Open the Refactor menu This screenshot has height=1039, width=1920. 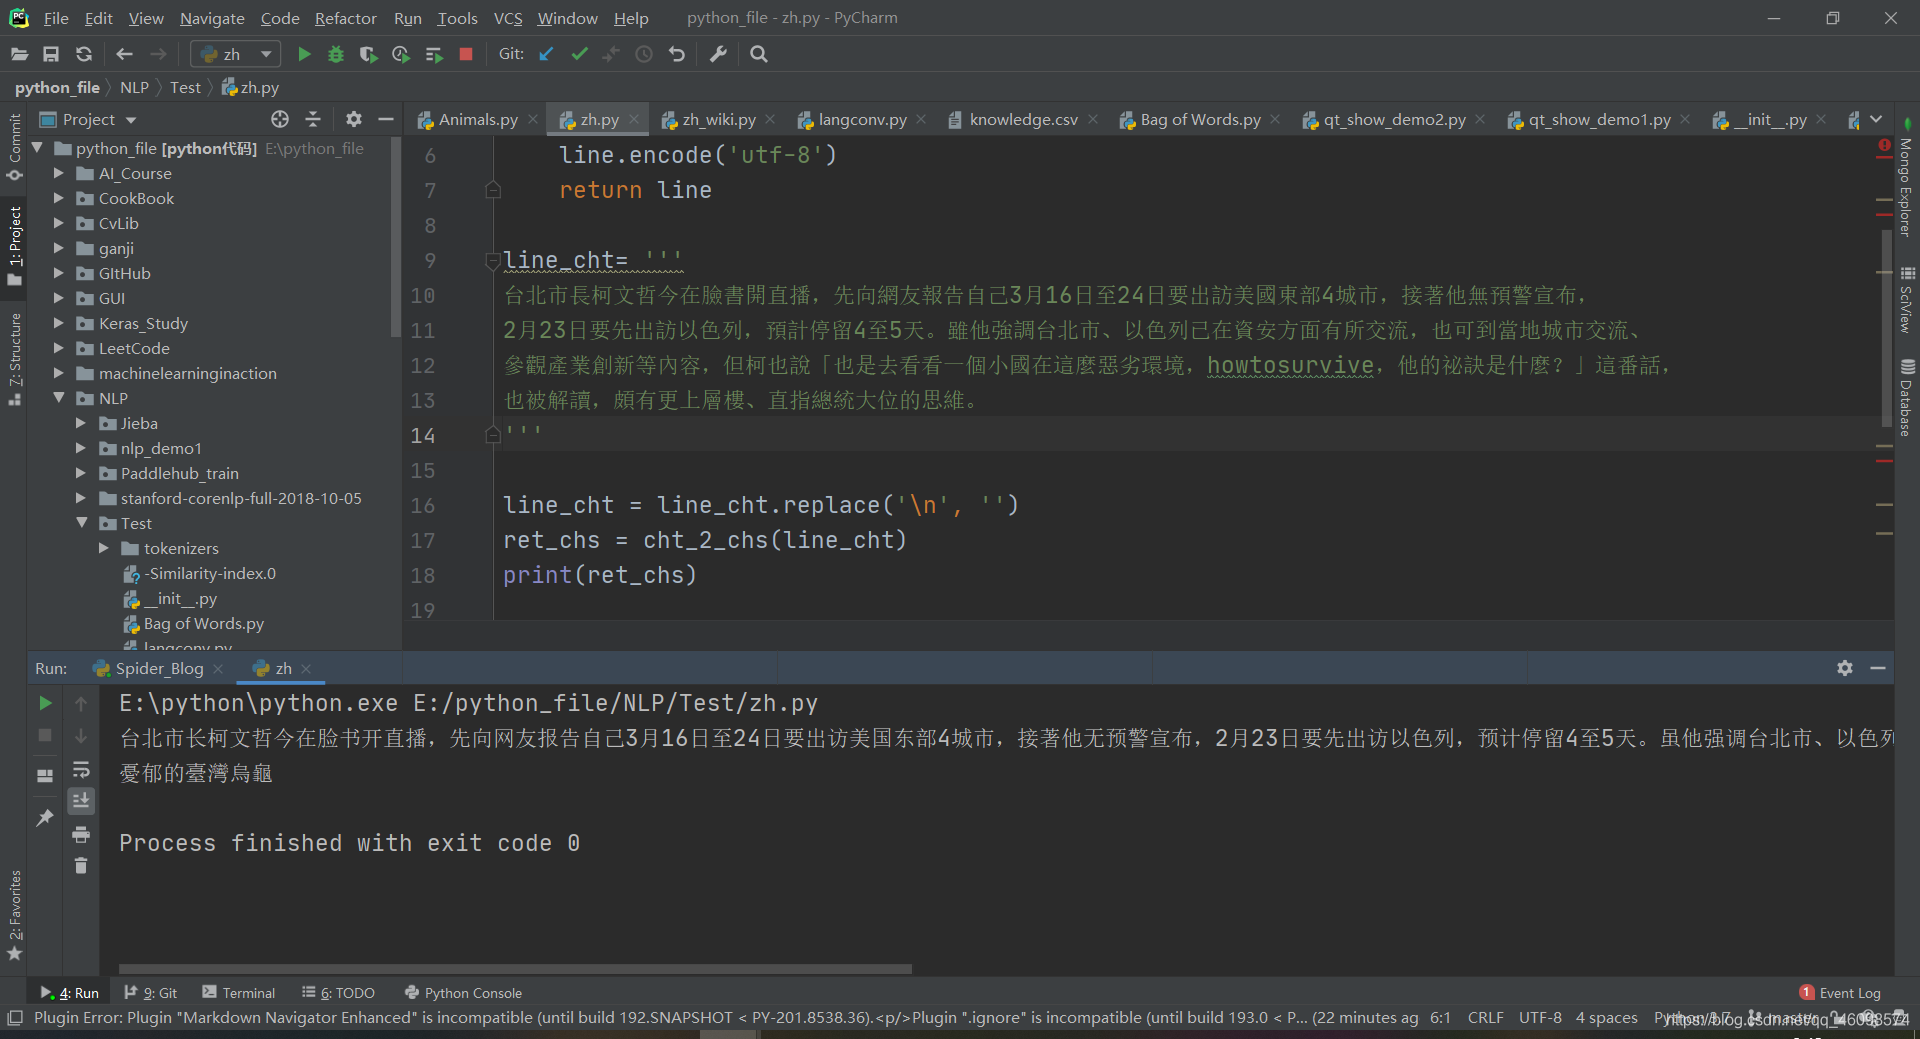346,18
